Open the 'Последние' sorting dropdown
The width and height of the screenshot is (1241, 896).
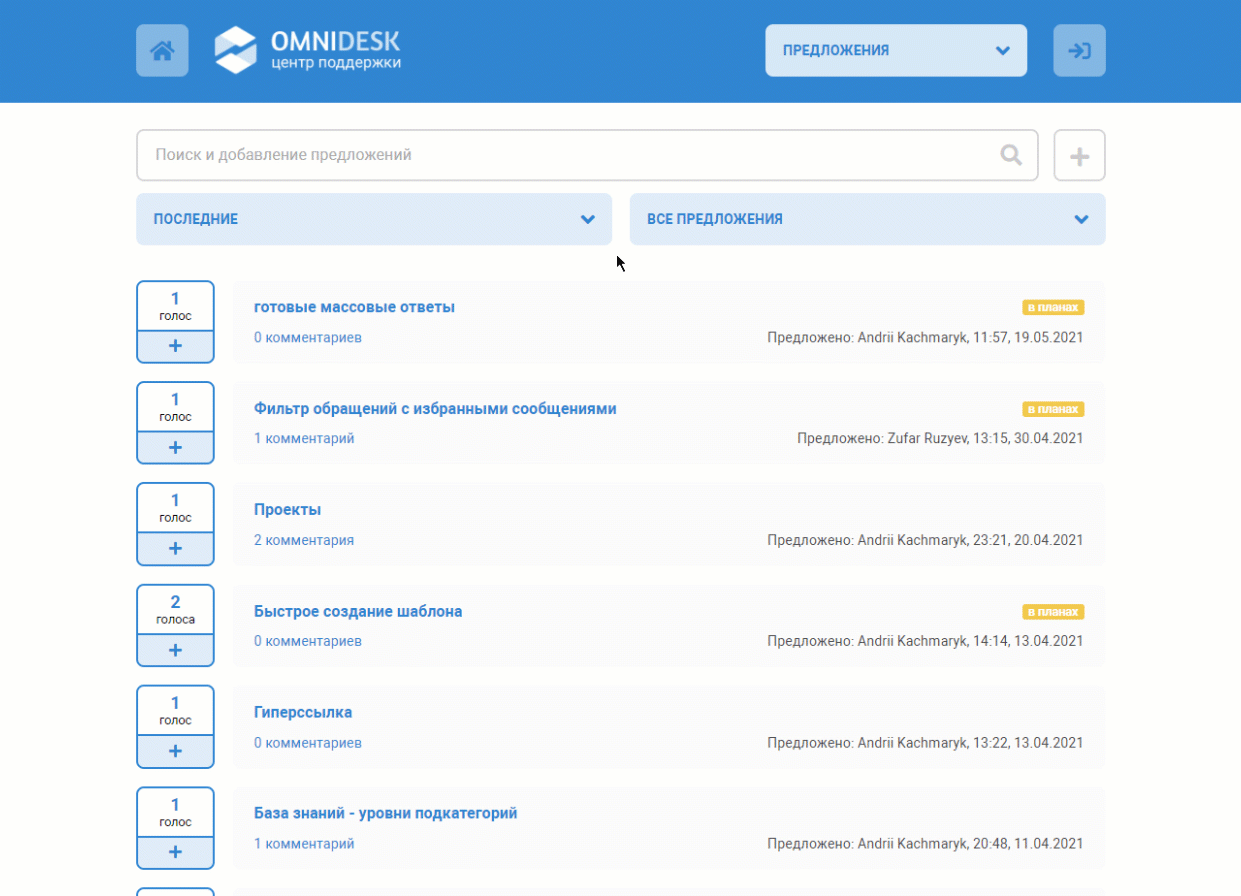click(374, 219)
